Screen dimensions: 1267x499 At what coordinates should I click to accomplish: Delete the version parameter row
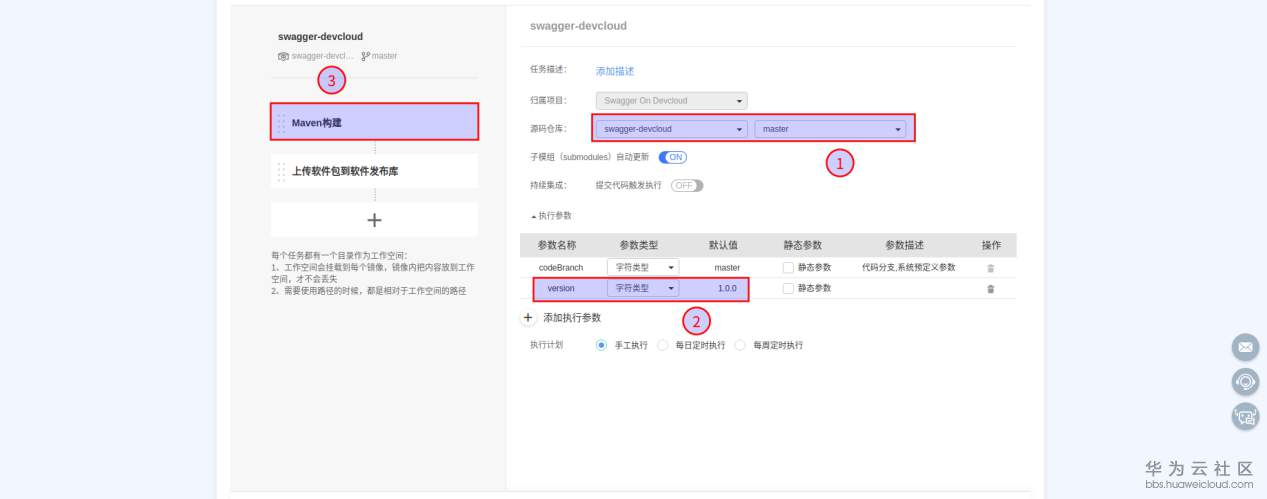pos(990,288)
